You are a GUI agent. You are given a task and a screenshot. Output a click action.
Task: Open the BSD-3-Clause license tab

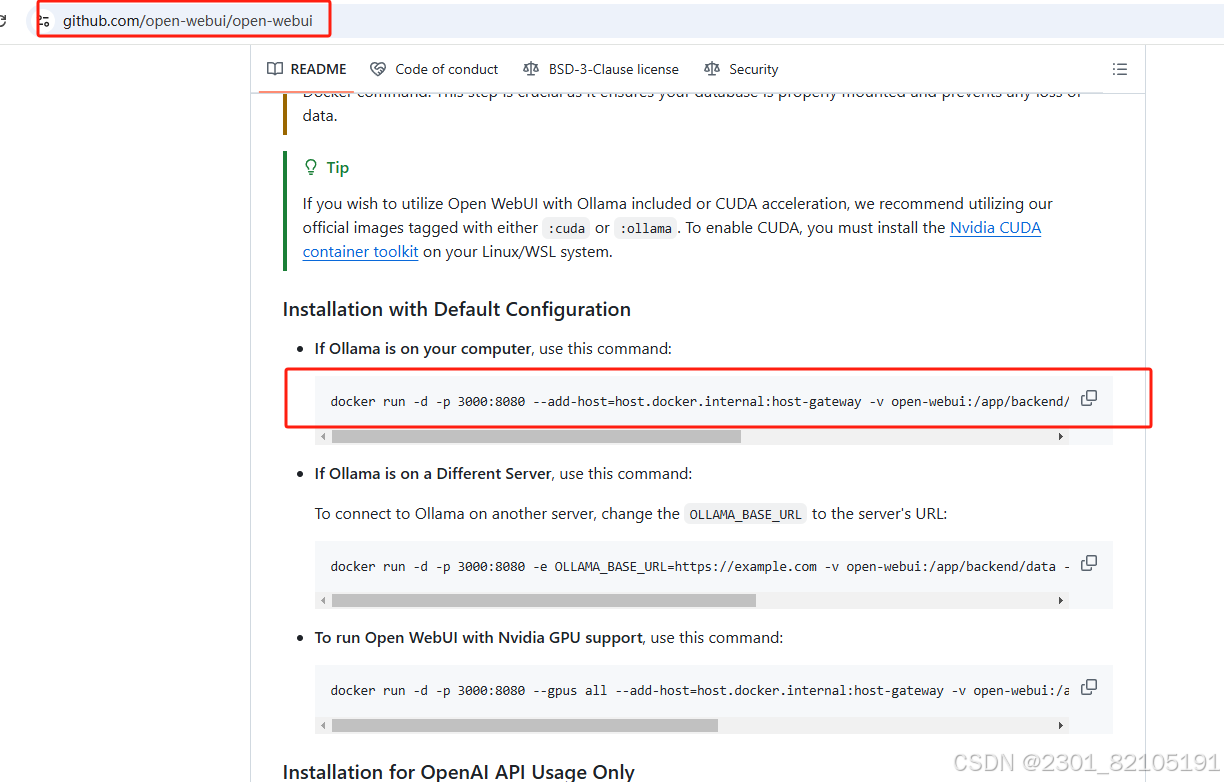tap(601, 69)
